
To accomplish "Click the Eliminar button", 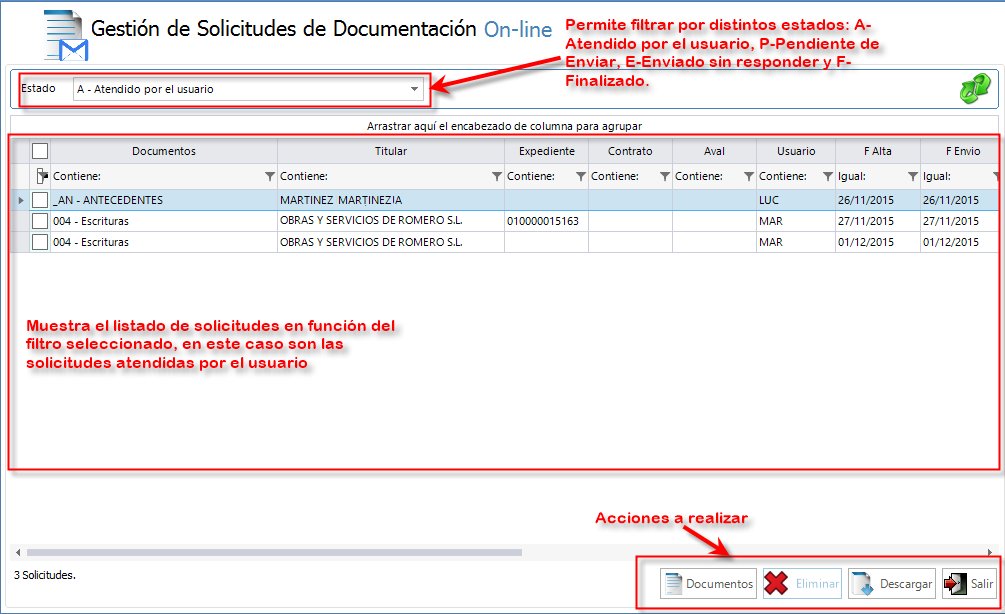I will pos(802,583).
